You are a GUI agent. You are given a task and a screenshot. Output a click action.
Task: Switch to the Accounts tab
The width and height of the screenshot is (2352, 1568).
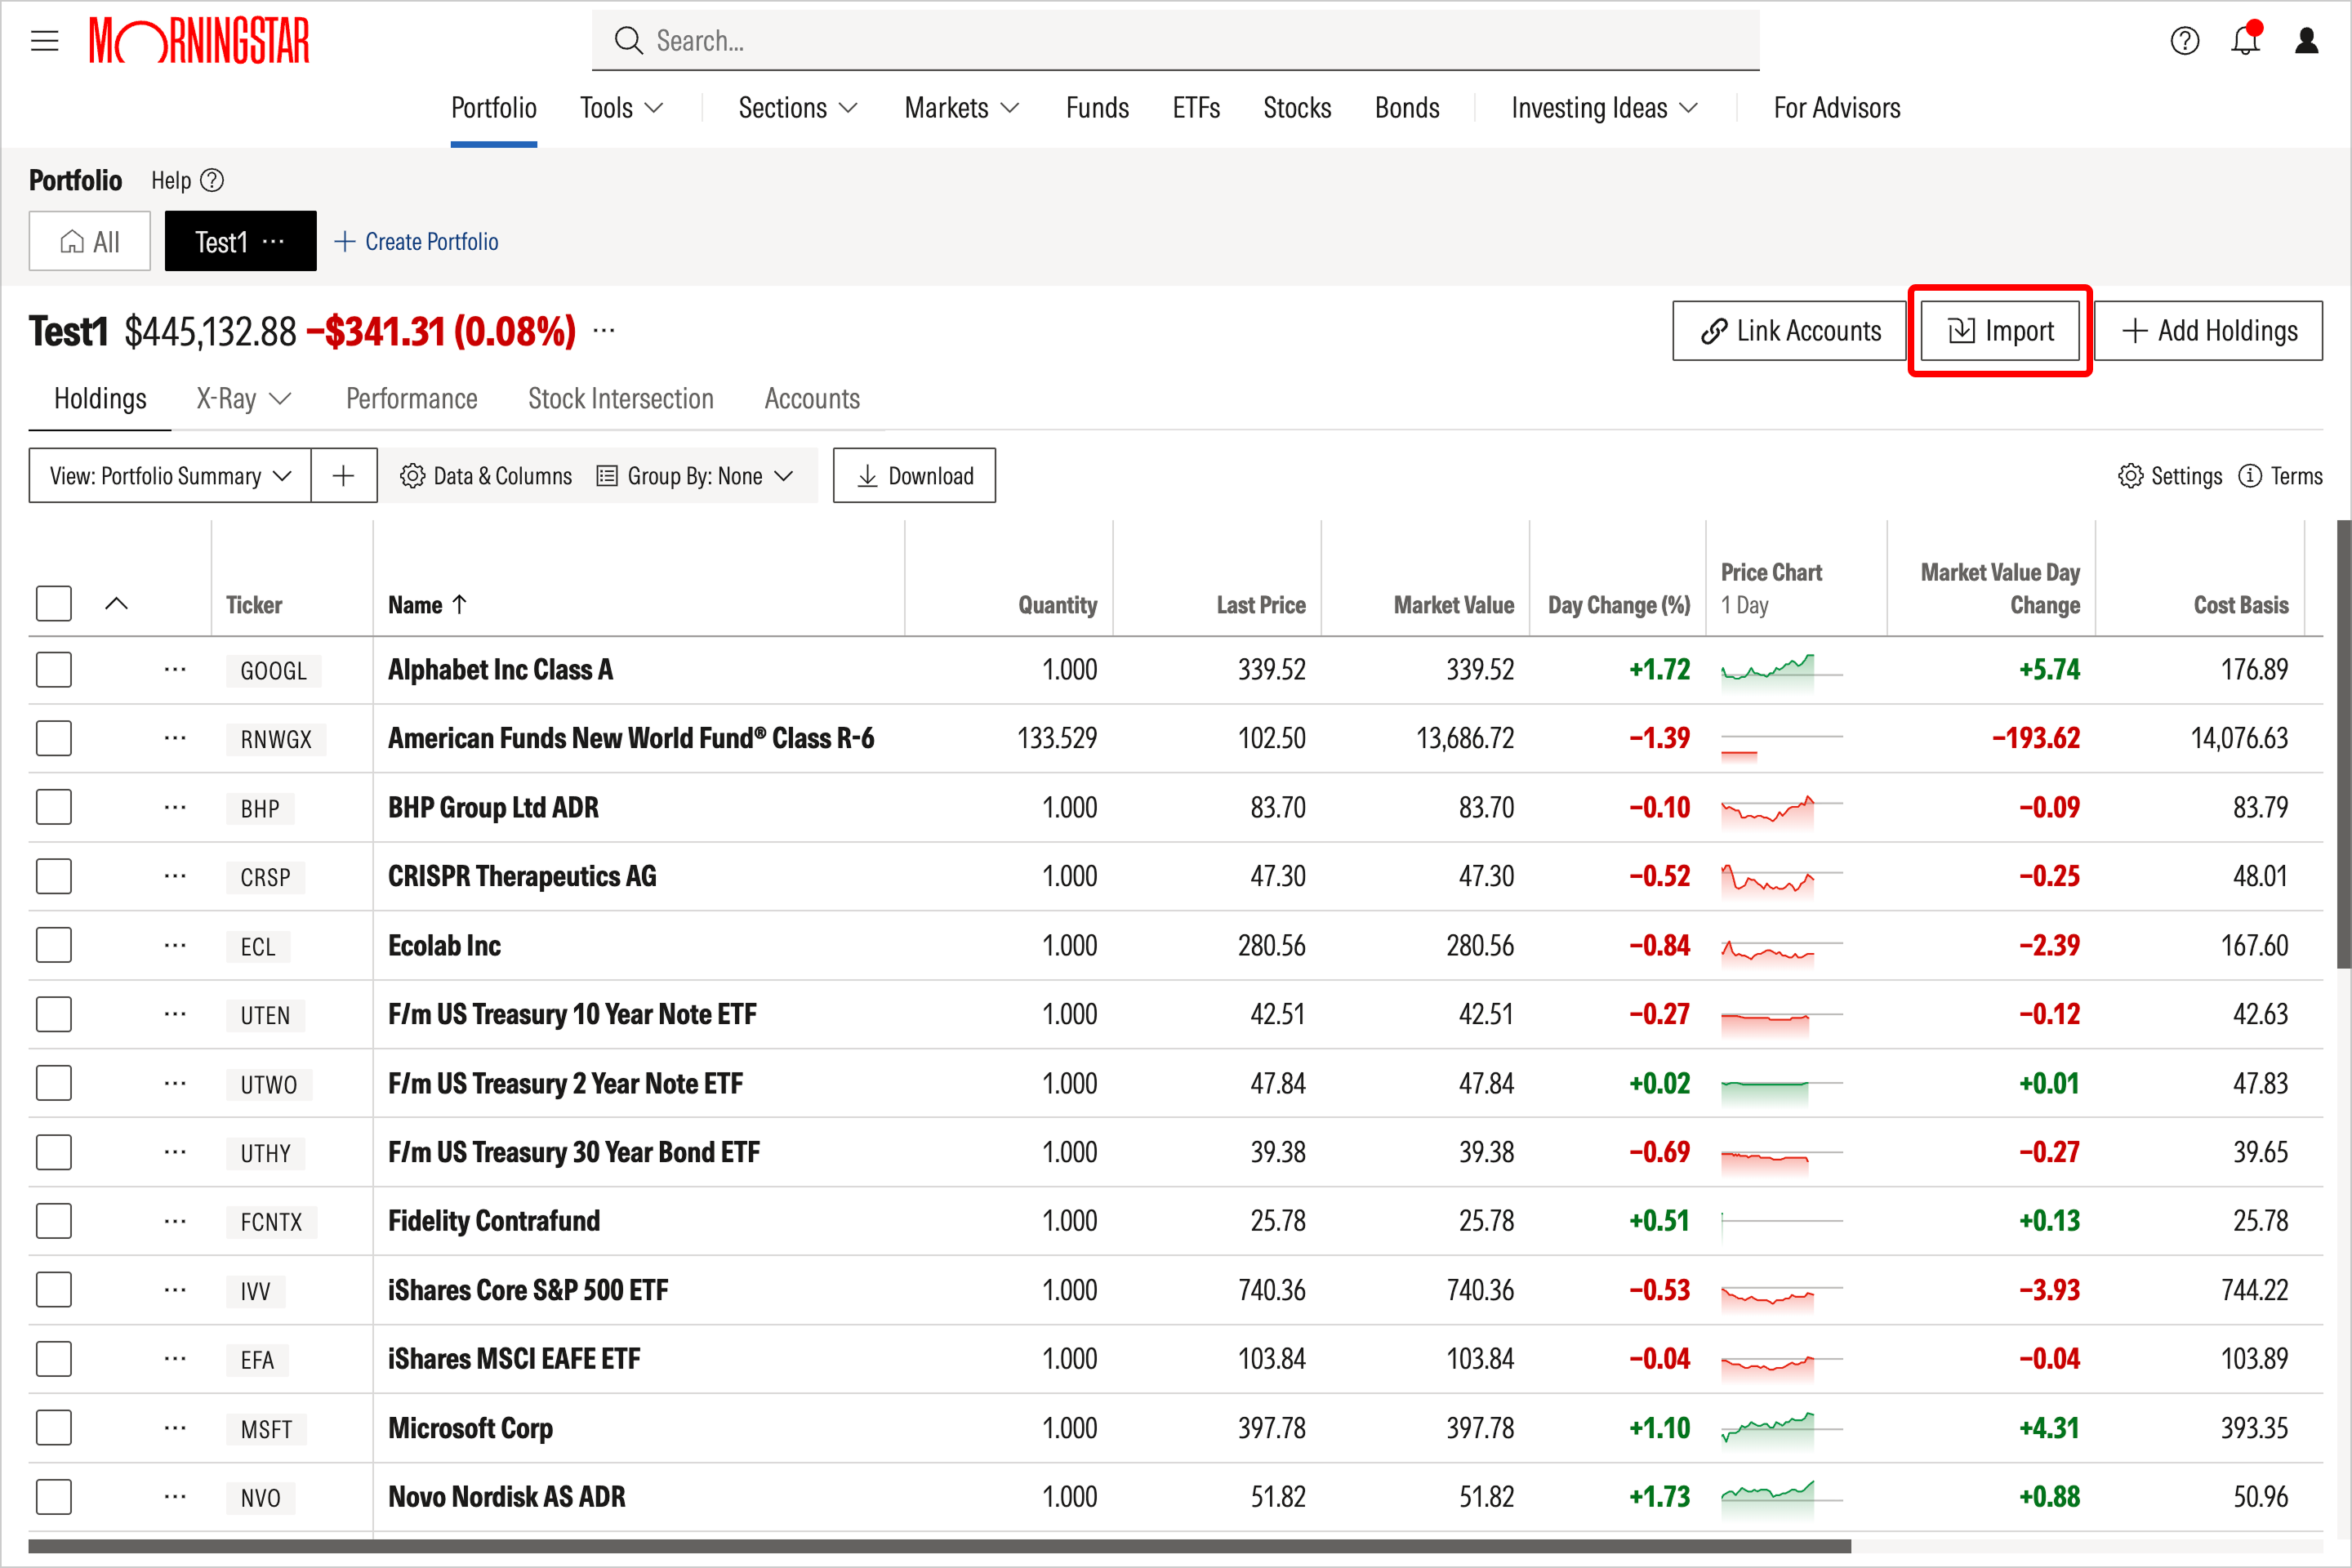[x=812, y=399]
